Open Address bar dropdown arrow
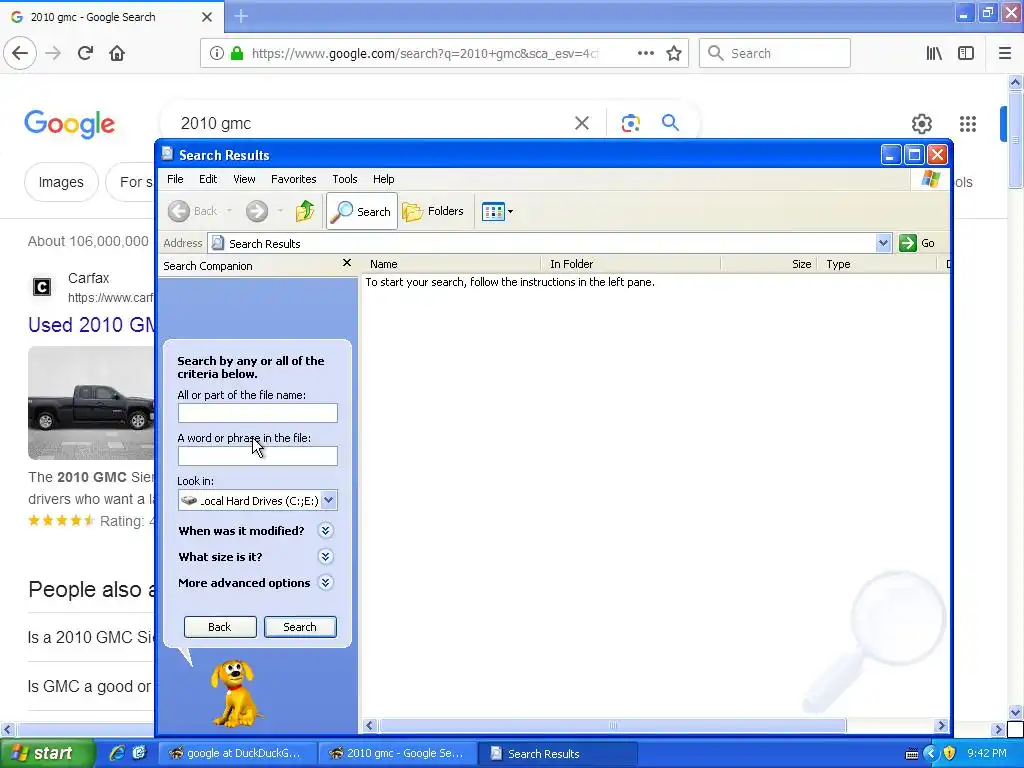The image size is (1024, 768). click(883, 243)
